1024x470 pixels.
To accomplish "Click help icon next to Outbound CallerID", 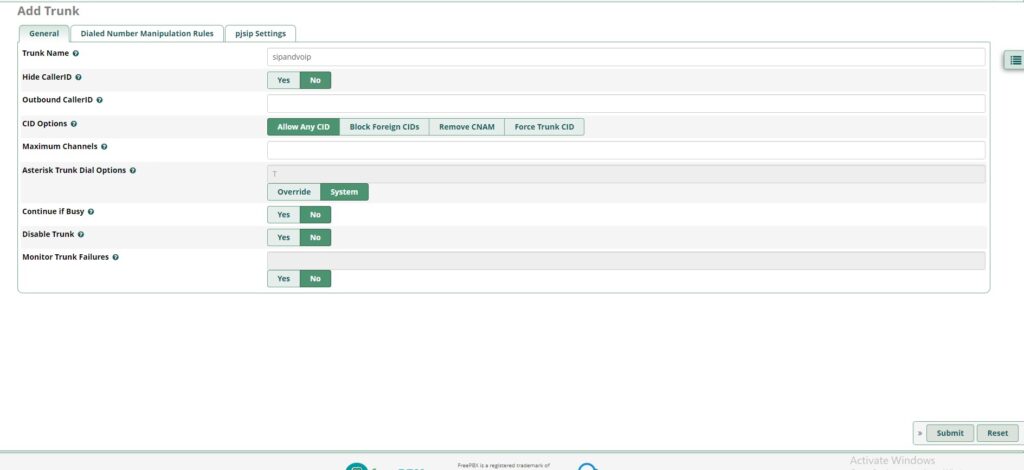I will tap(100, 100).
